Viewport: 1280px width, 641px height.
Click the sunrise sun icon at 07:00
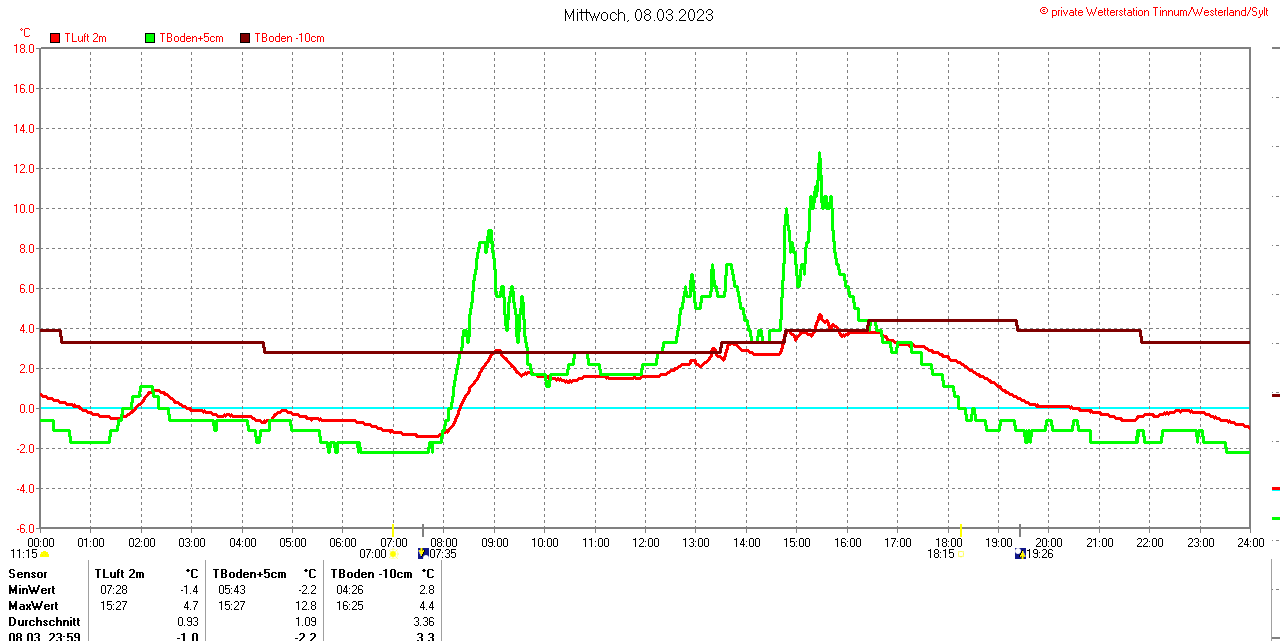pyautogui.click(x=393, y=554)
